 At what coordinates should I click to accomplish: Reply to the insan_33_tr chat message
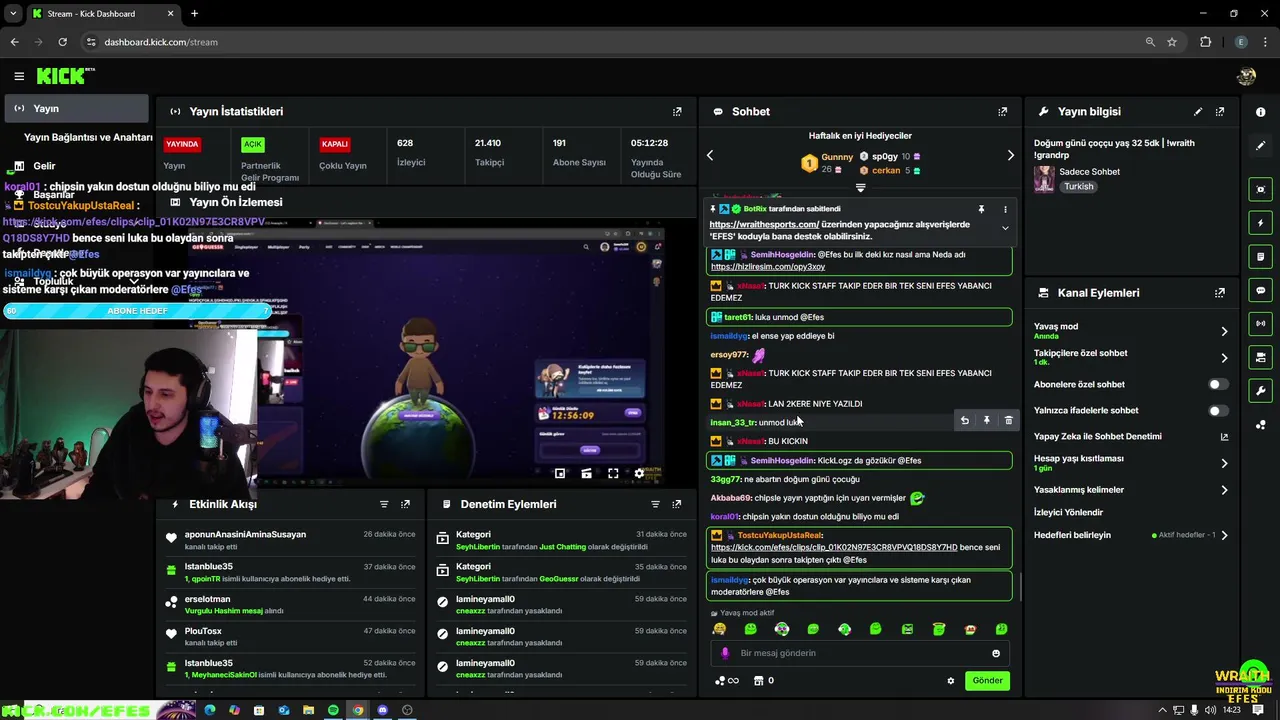click(x=964, y=421)
